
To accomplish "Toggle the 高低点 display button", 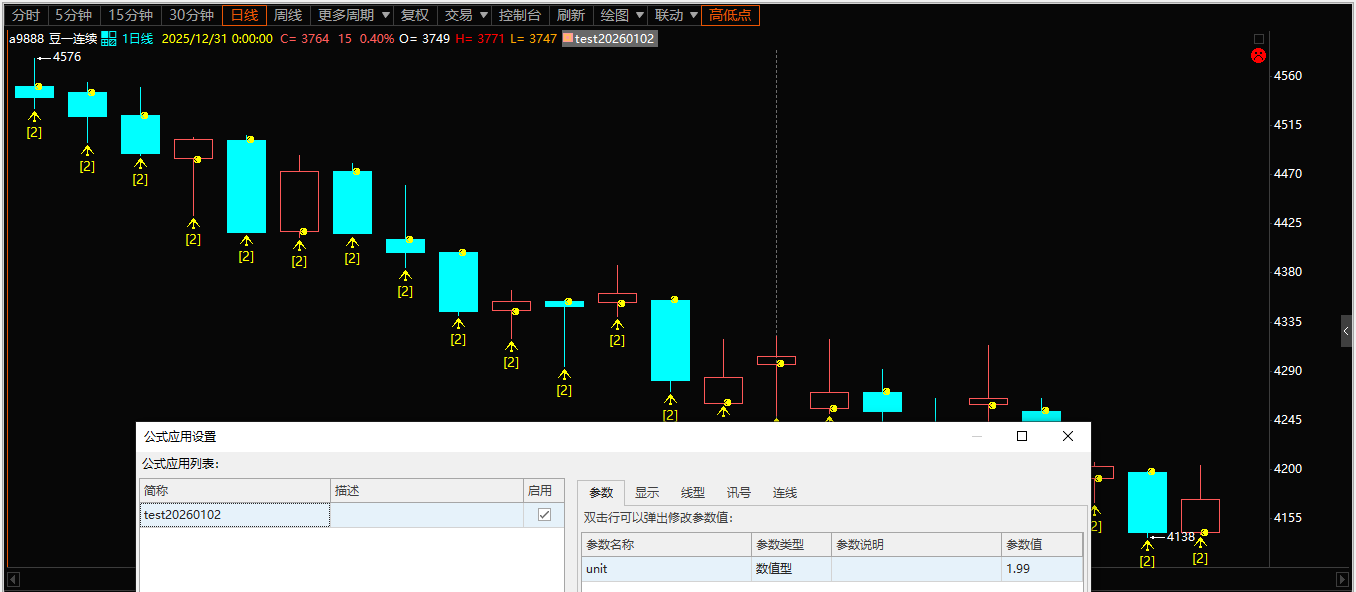I will [x=730, y=15].
